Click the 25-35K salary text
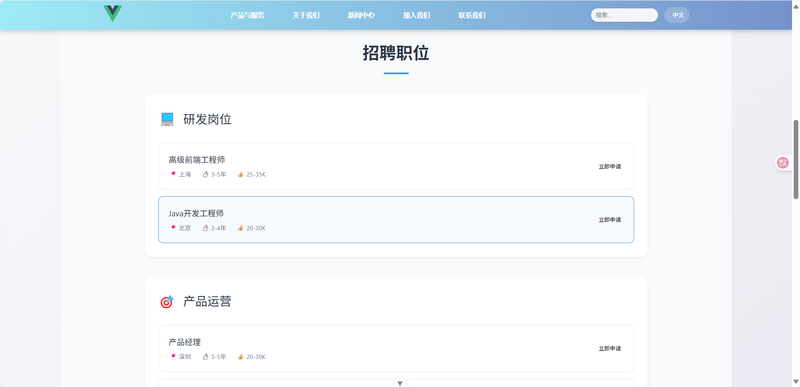800x387 pixels. [256, 174]
